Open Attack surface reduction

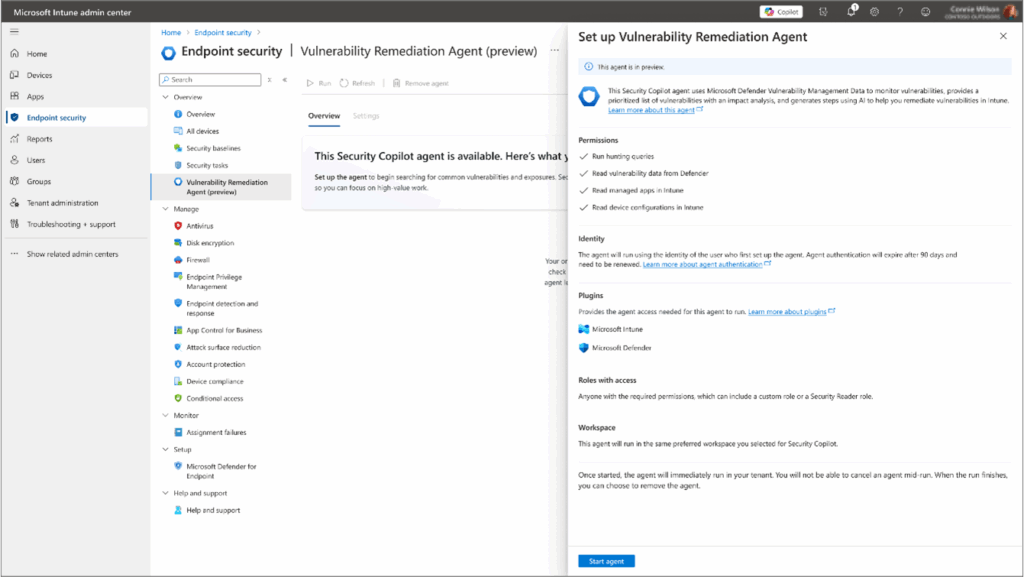[223, 347]
